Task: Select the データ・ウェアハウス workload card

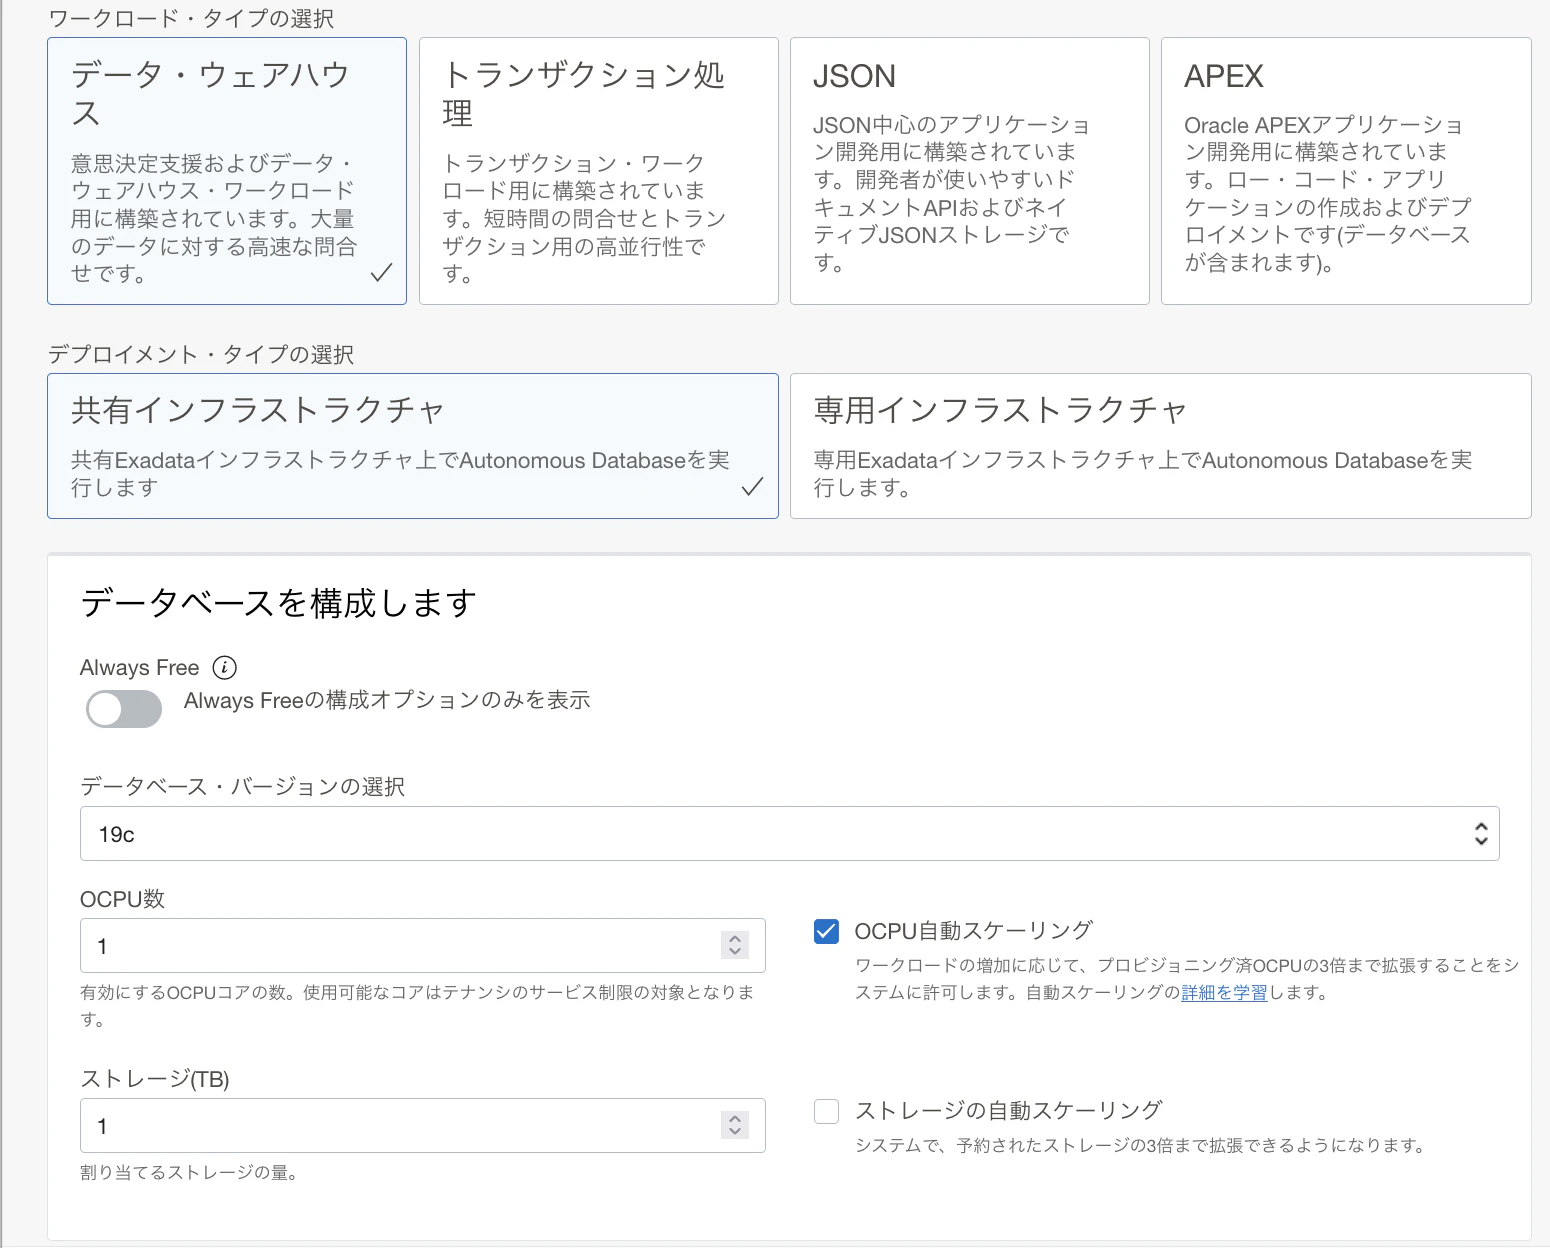Action: click(227, 171)
